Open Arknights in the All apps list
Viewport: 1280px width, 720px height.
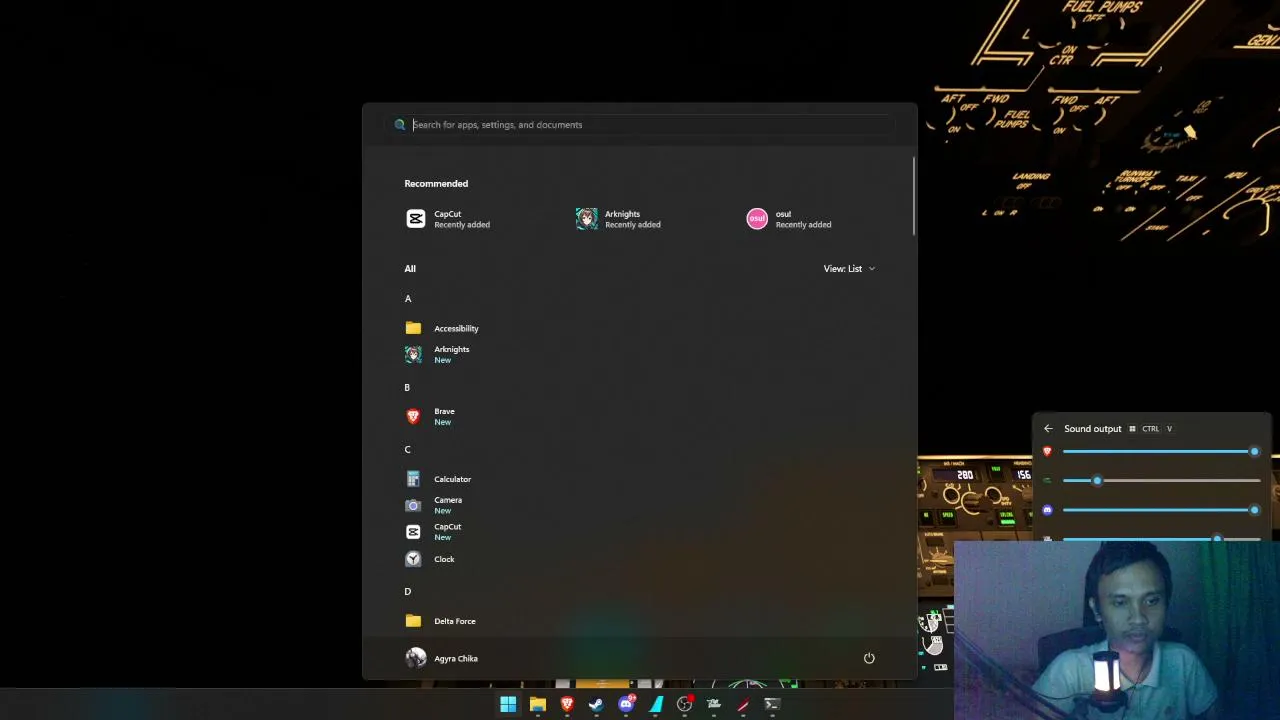coord(437,354)
